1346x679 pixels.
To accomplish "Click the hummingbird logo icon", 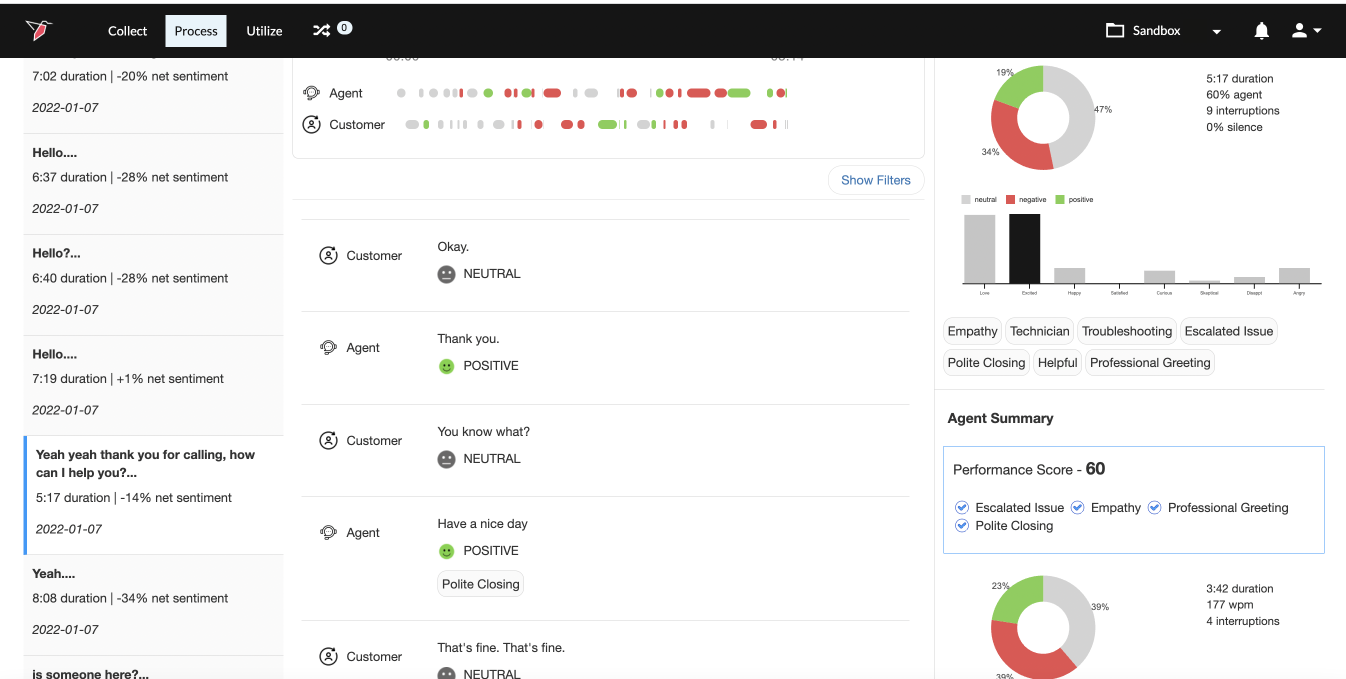I will click(39, 30).
